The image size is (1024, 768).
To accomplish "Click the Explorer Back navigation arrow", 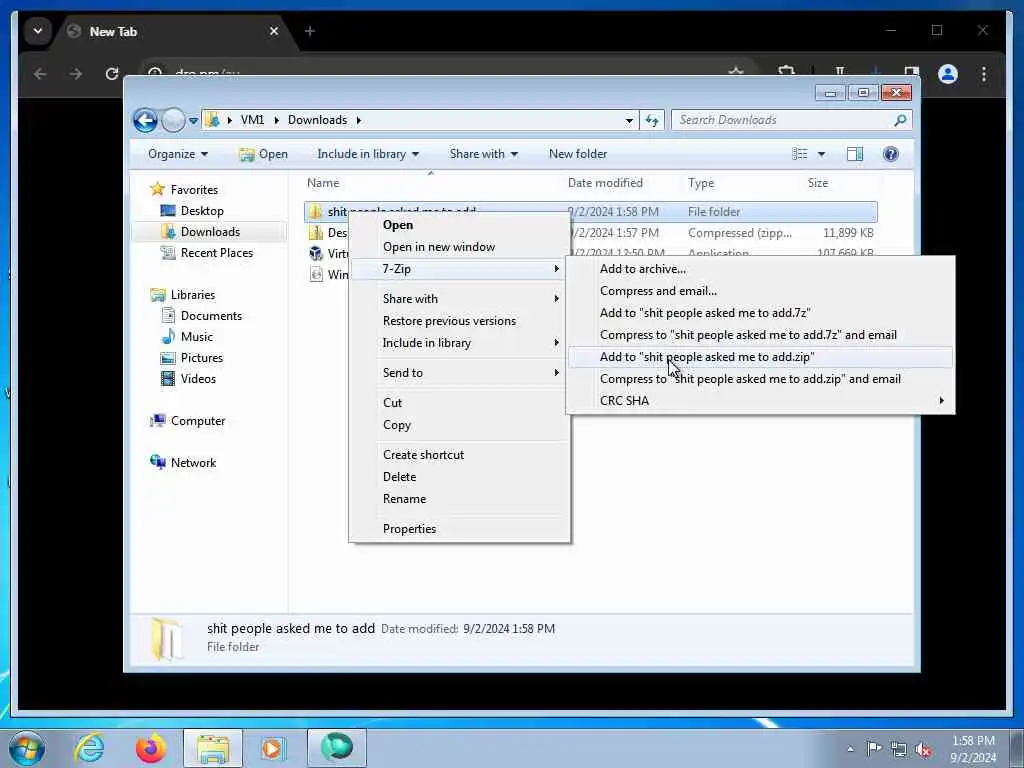I will [145, 120].
